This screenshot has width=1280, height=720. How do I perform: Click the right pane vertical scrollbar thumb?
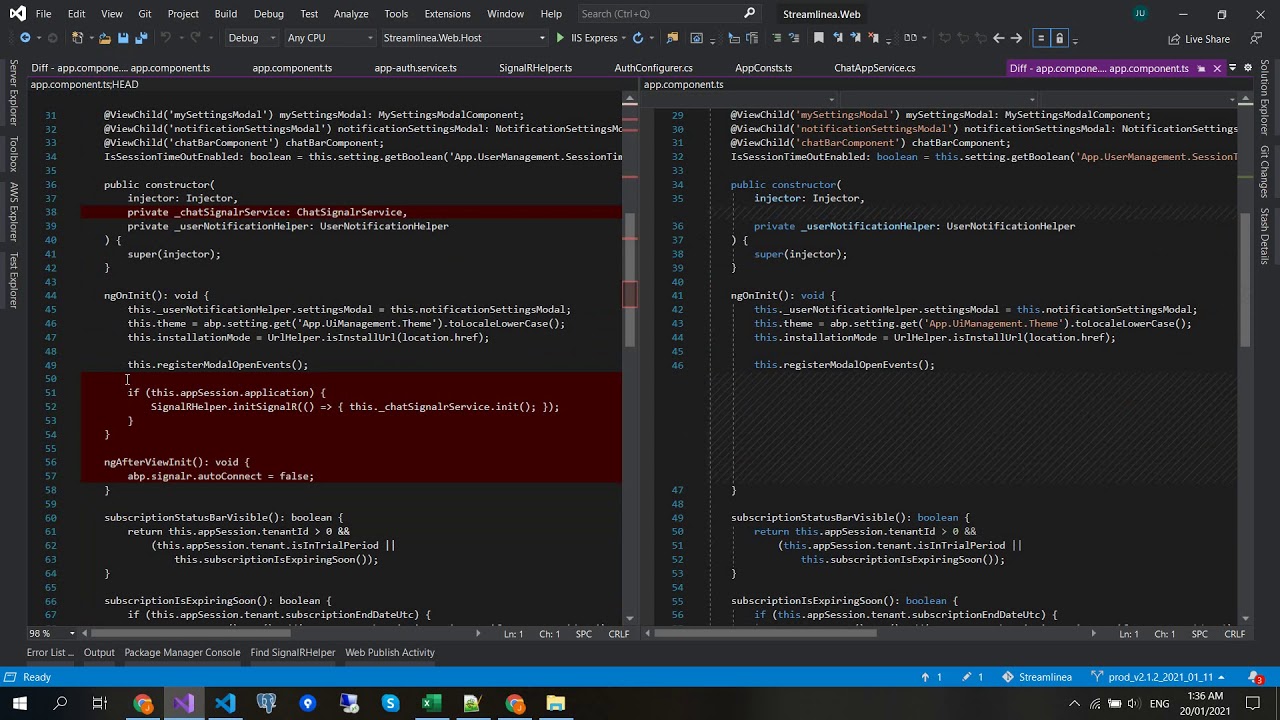coord(1245,280)
